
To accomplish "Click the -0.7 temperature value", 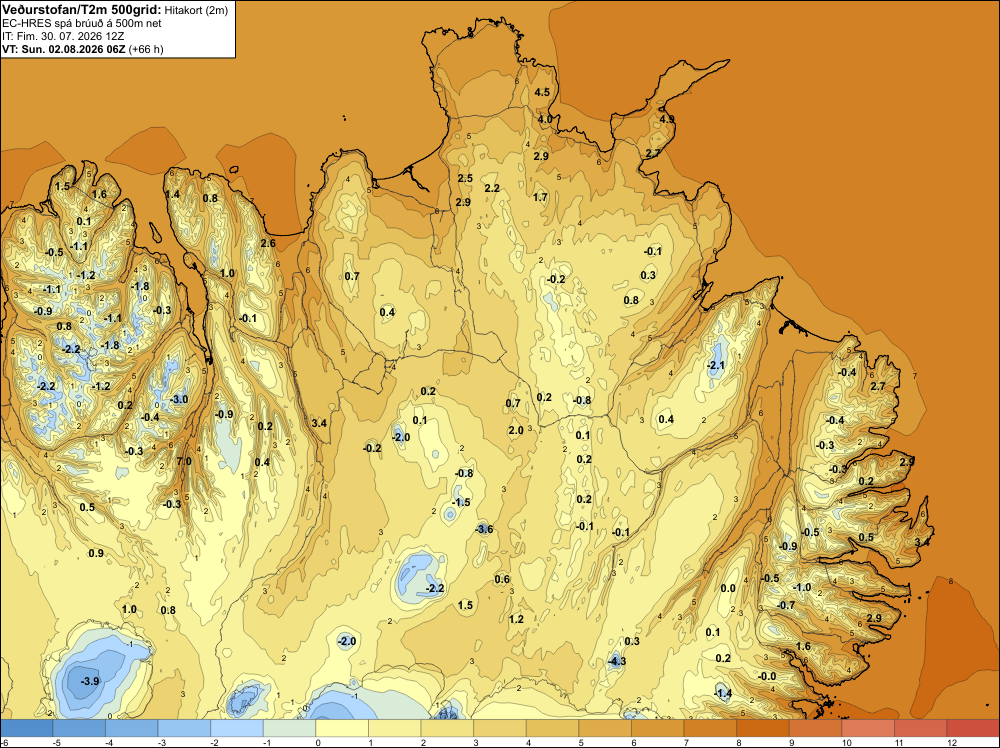I will point(786,605).
